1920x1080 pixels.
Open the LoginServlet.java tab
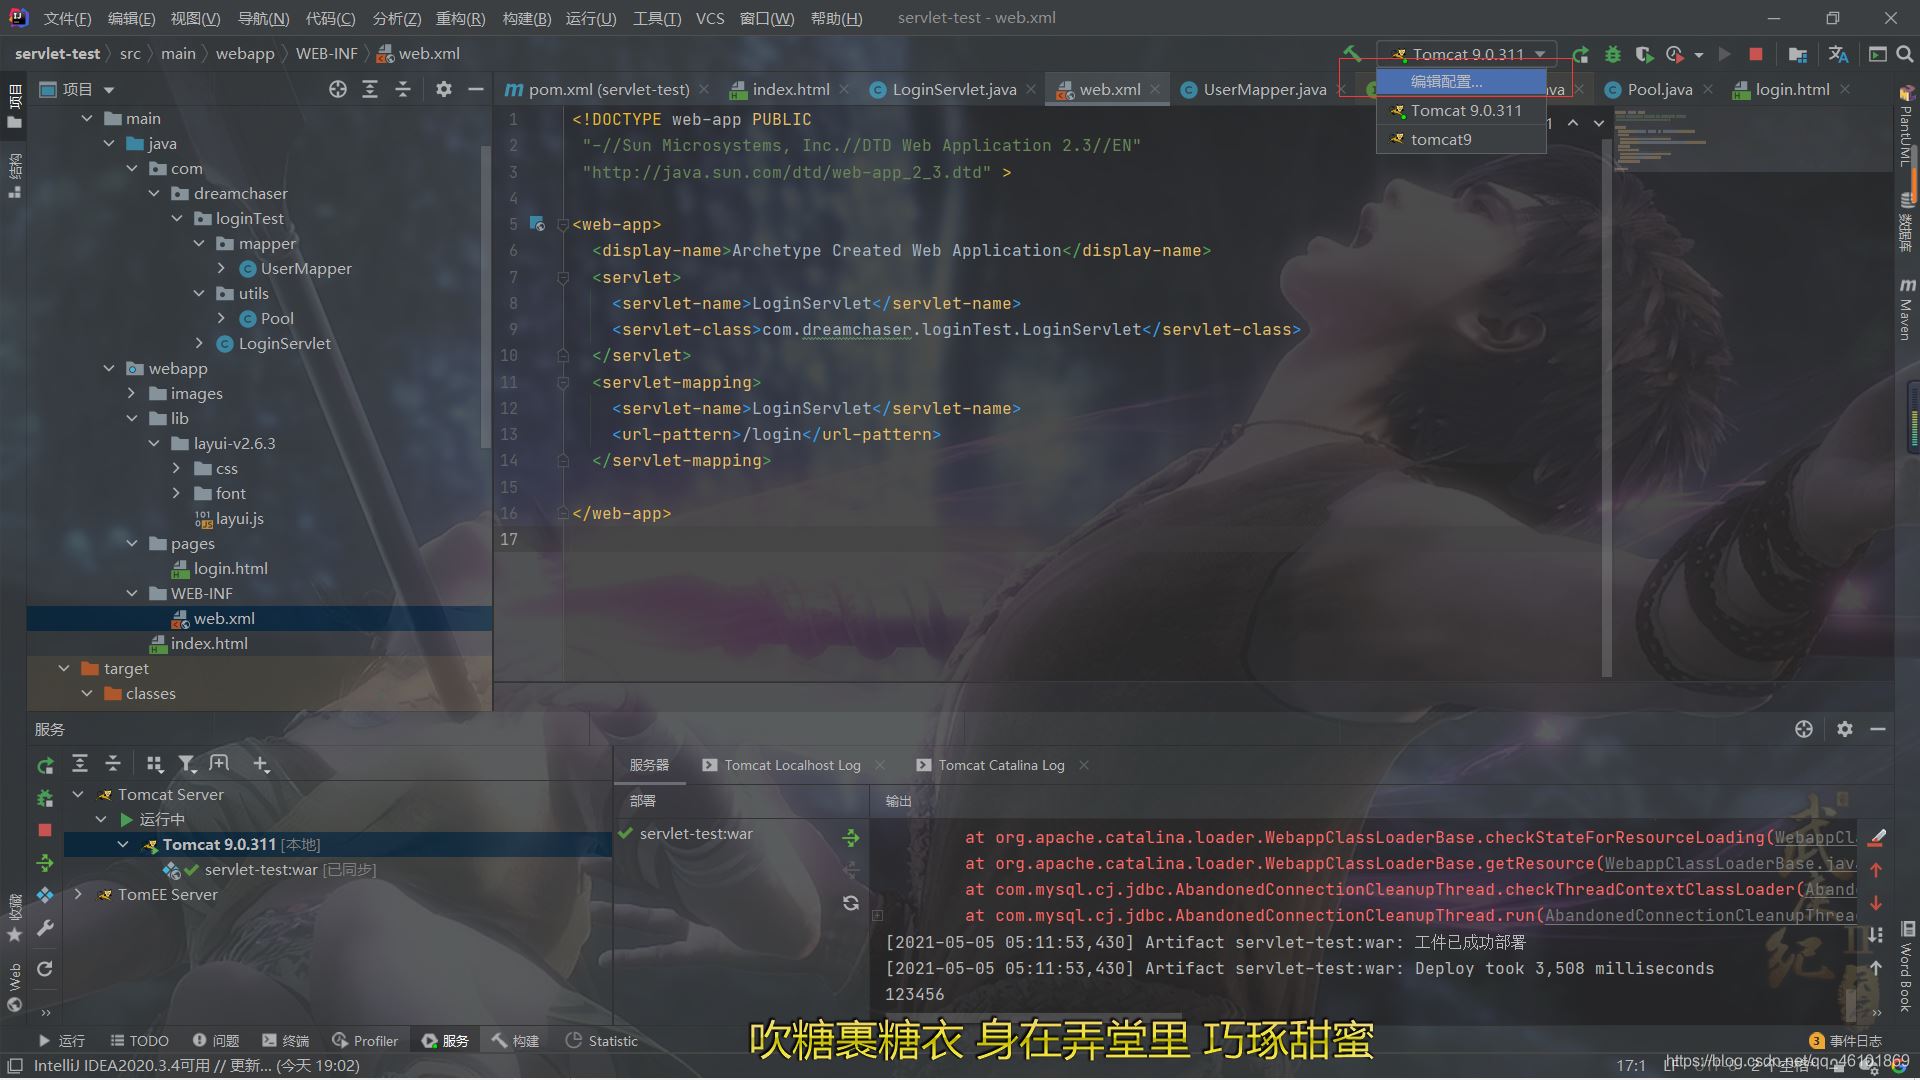point(952,88)
